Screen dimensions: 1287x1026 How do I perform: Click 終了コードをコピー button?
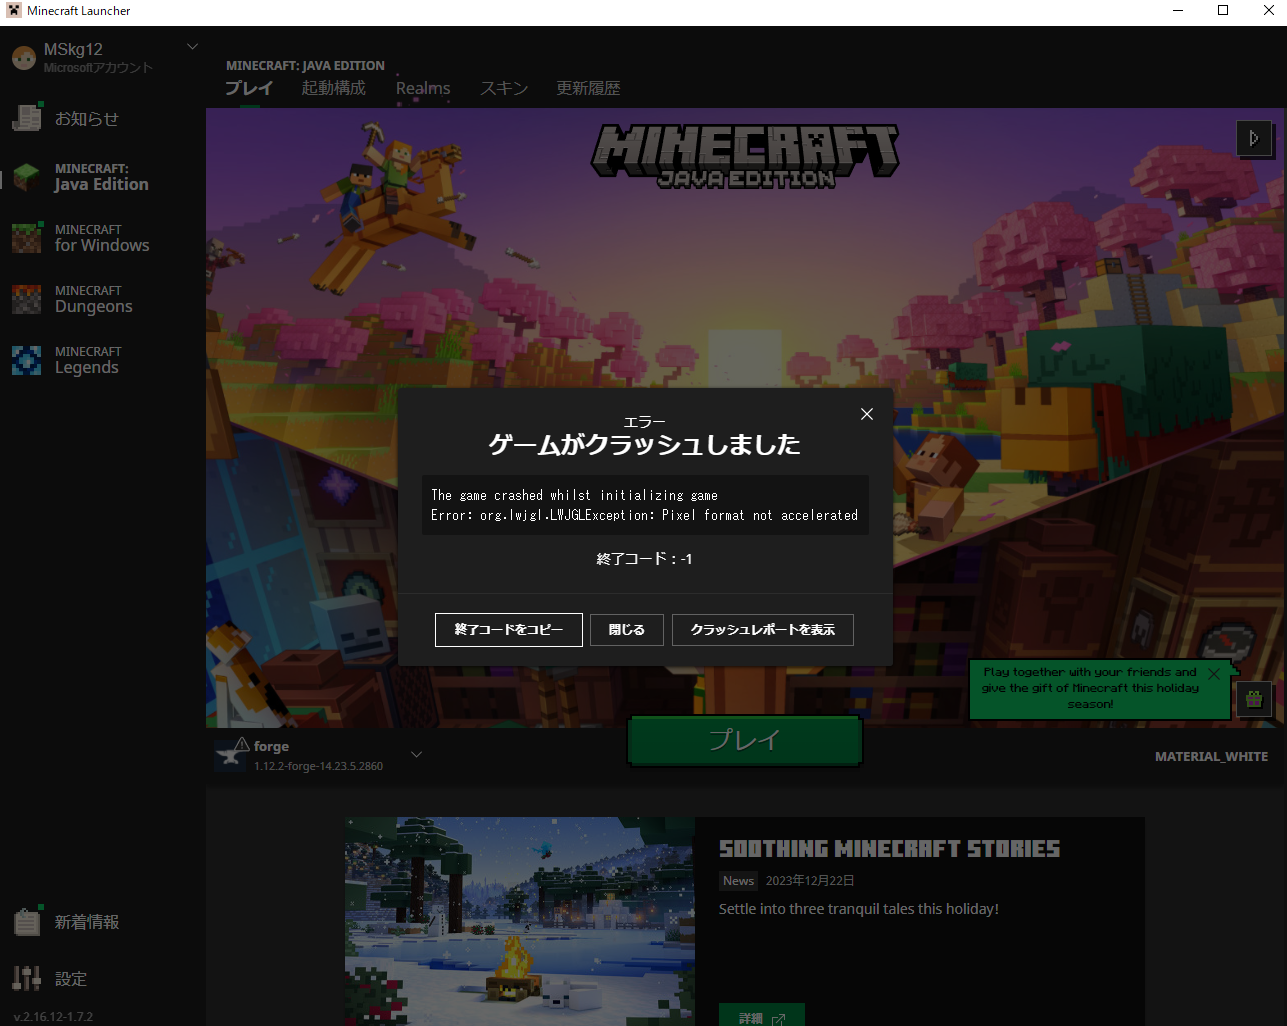click(x=508, y=630)
